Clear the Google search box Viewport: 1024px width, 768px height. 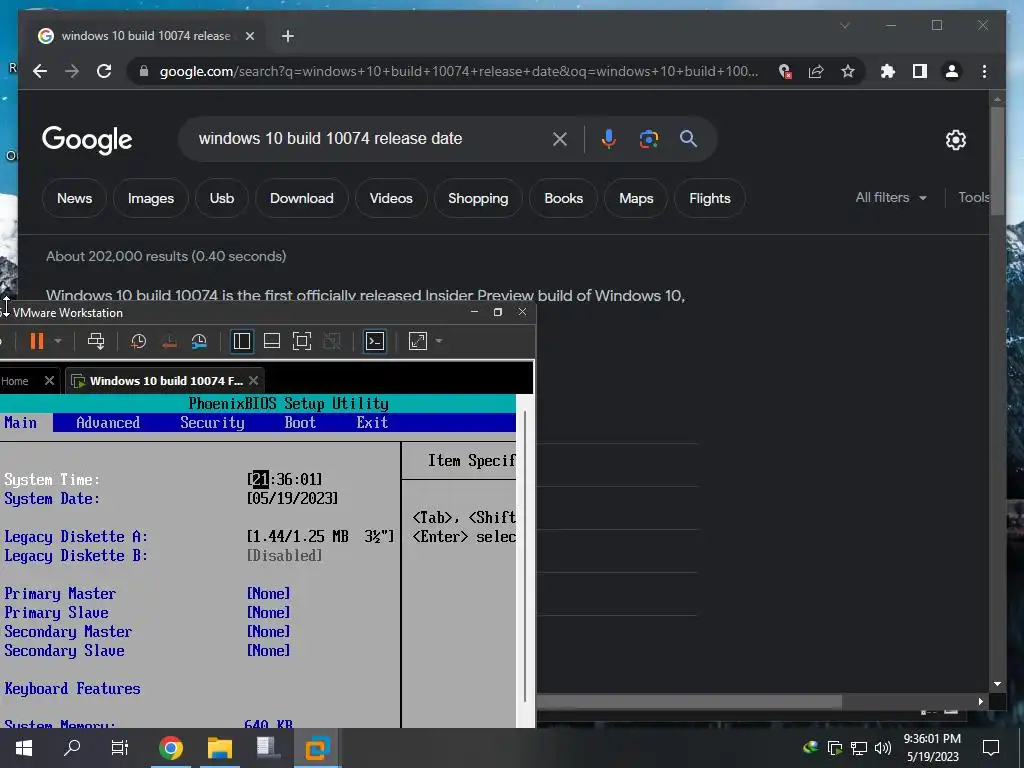coord(560,138)
